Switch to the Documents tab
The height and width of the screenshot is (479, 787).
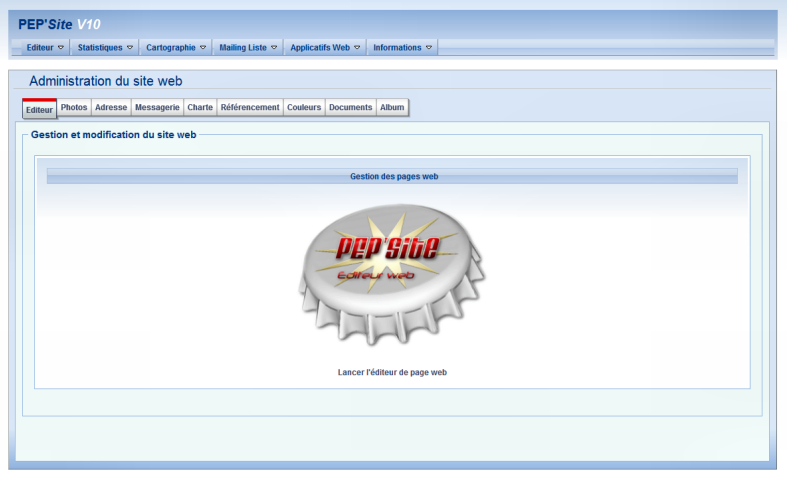(x=350, y=107)
